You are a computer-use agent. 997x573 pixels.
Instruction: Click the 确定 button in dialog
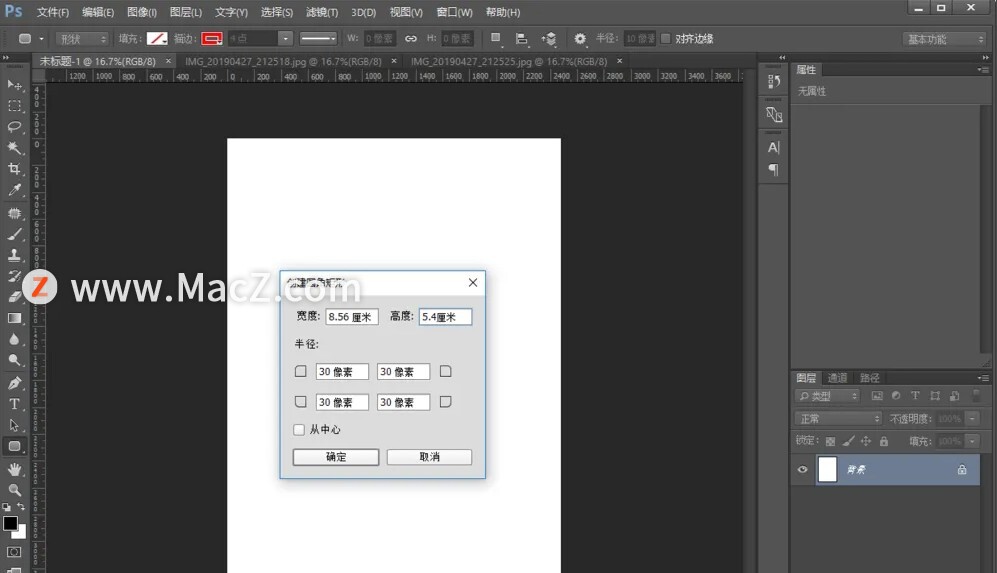336,457
